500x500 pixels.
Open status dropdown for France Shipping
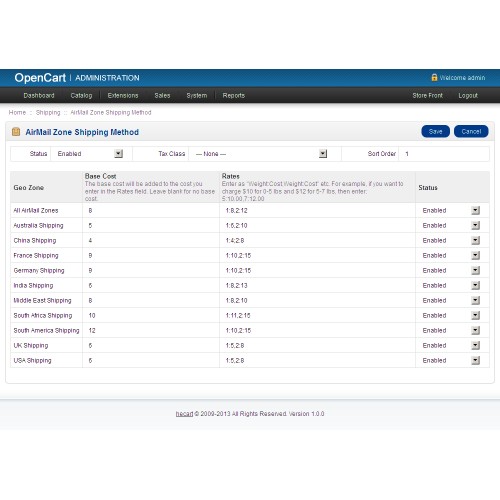[451, 255]
